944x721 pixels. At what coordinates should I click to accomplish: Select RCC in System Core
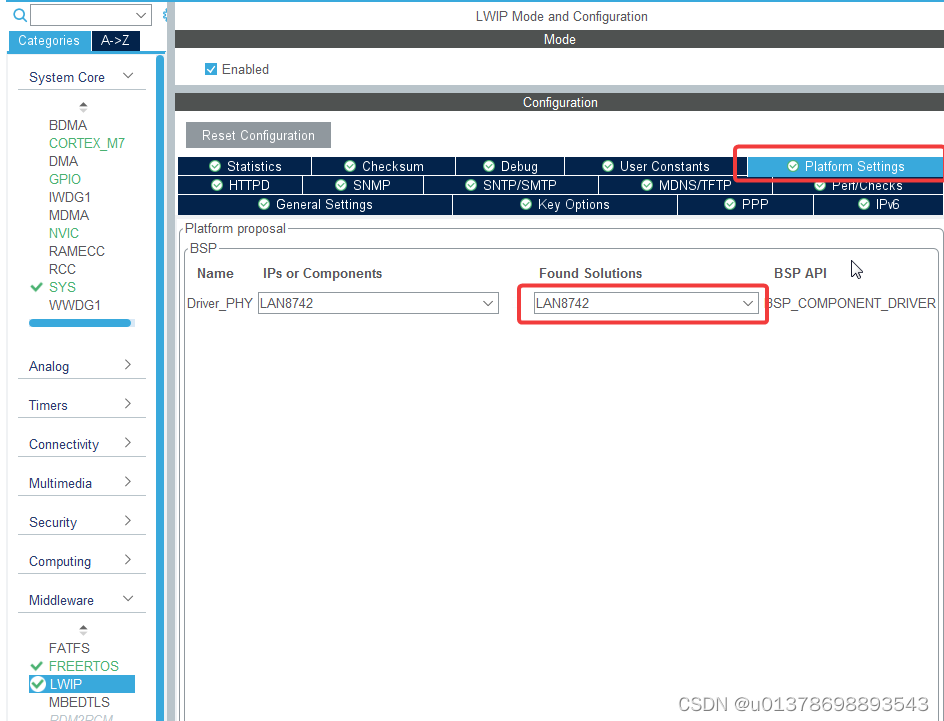(62, 269)
